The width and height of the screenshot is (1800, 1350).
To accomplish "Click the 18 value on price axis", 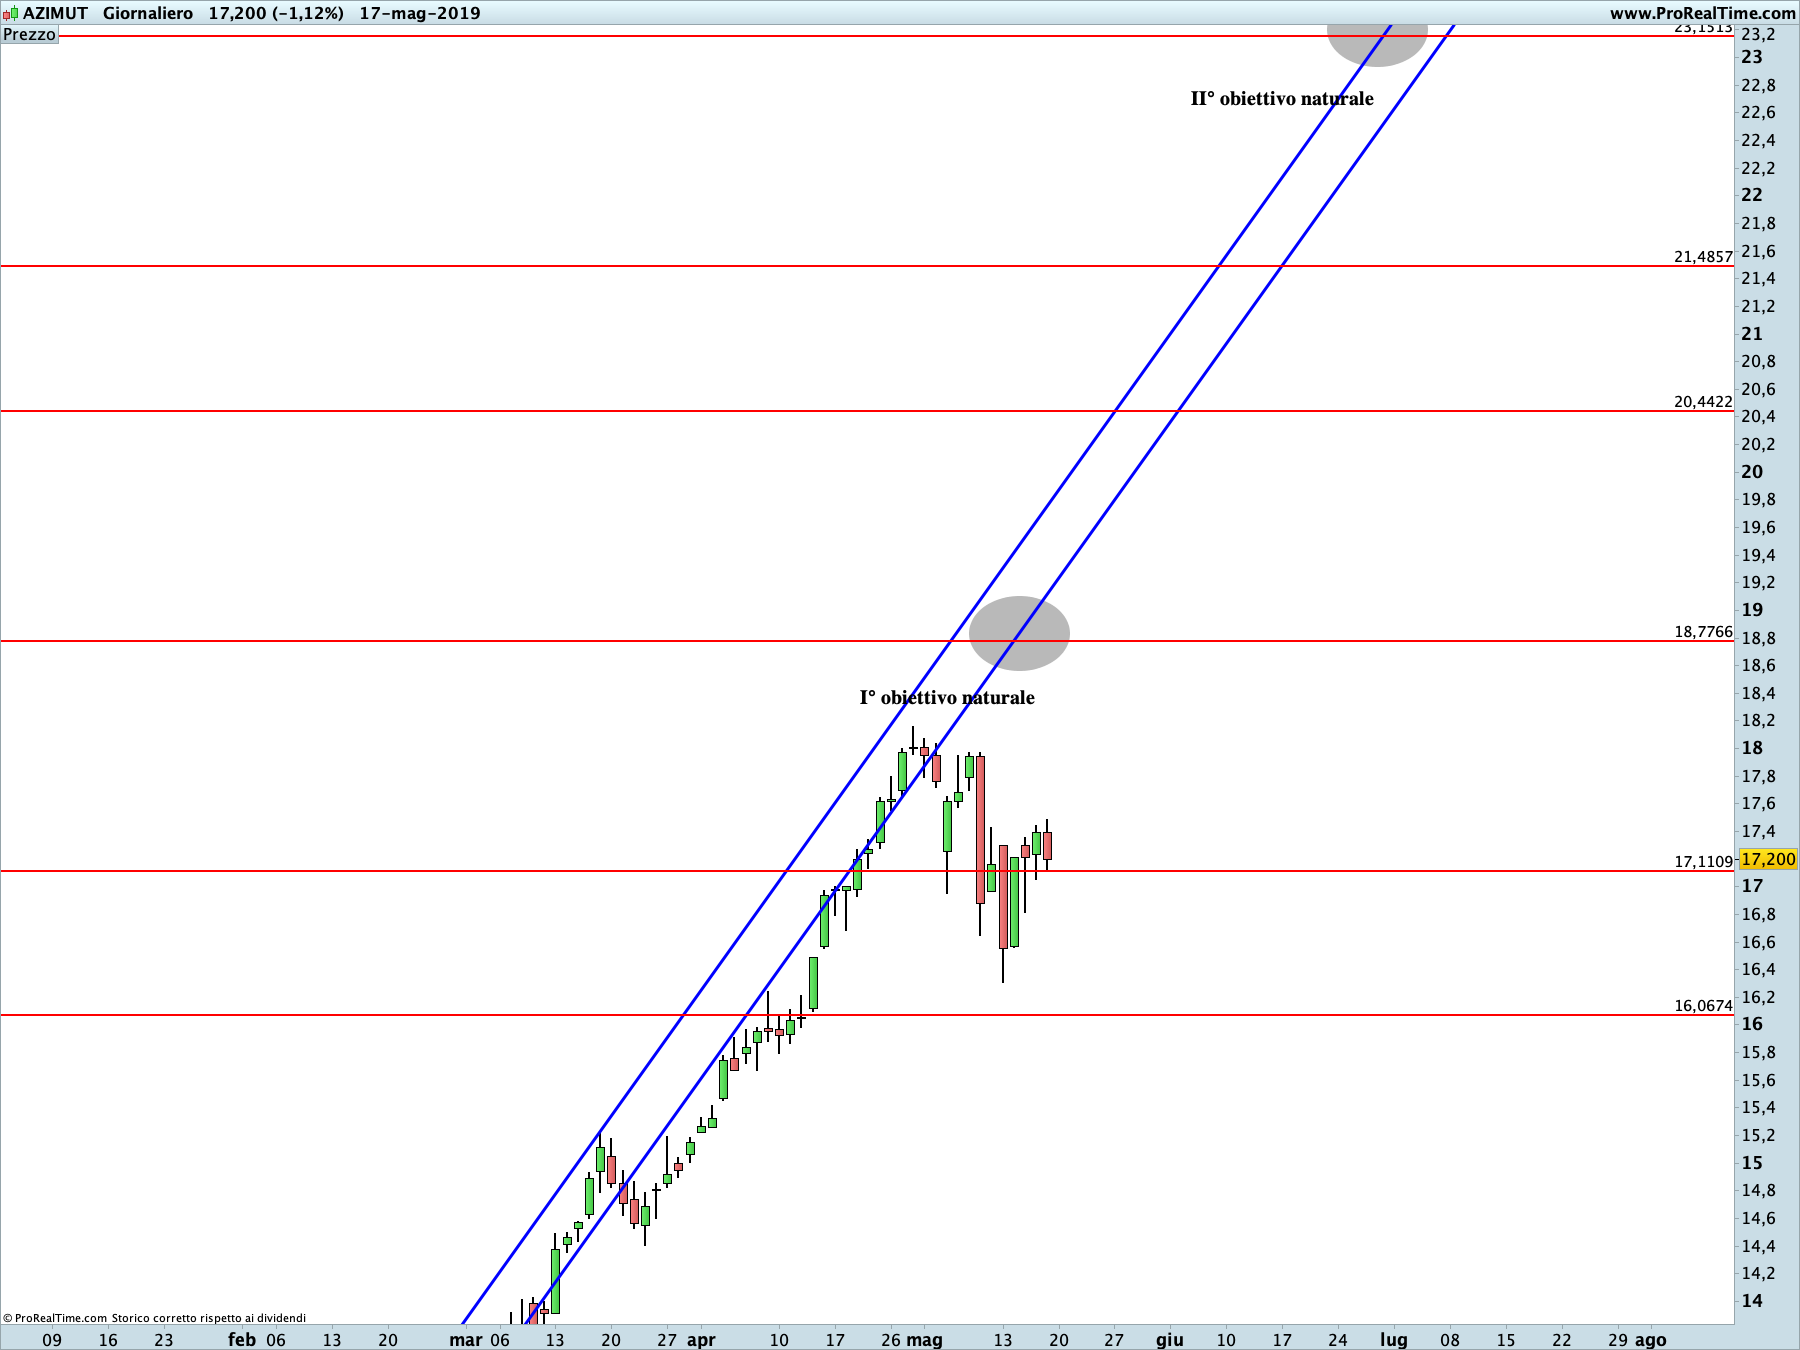I will click(x=1752, y=748).
